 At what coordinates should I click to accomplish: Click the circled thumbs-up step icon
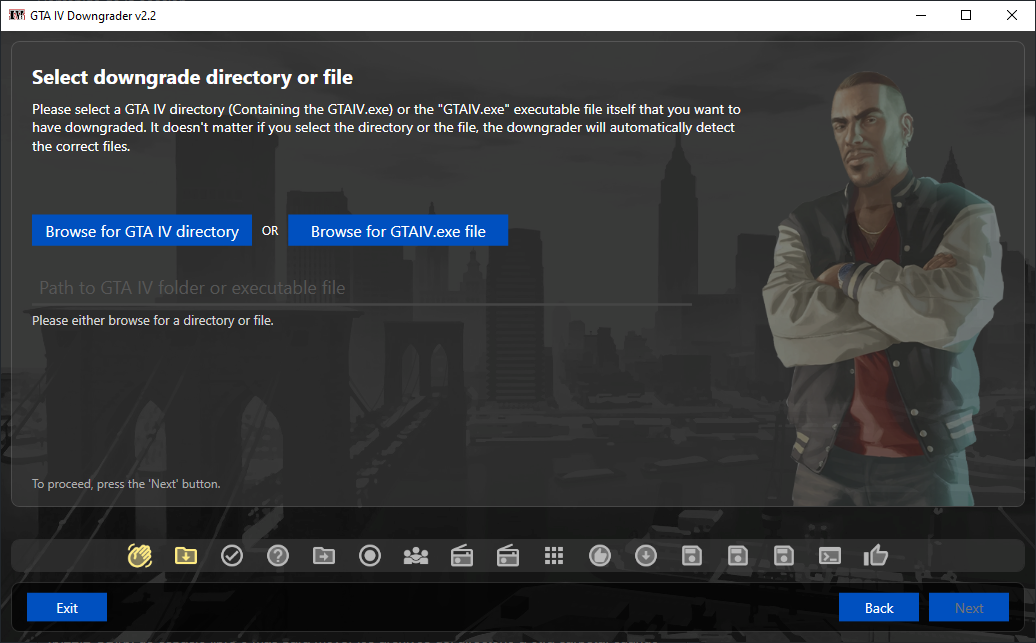pyautogui.click(x=600, y=556)
